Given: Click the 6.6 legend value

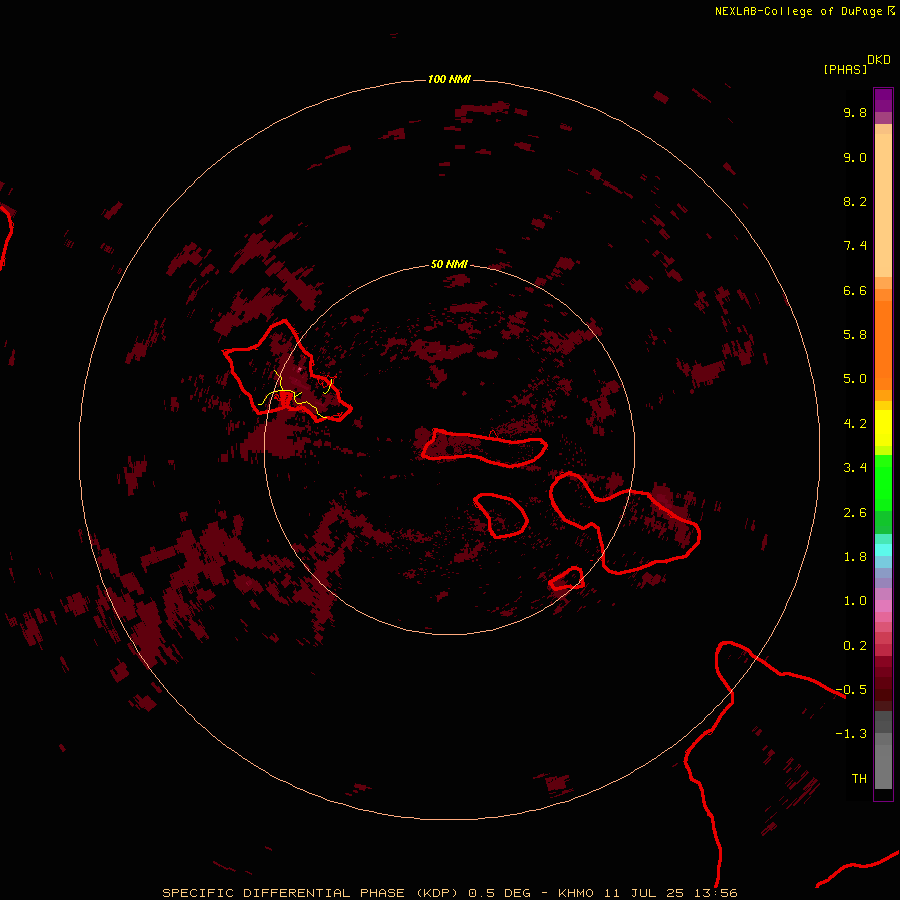Looking at the screenshot, I should tap(855, 290).
